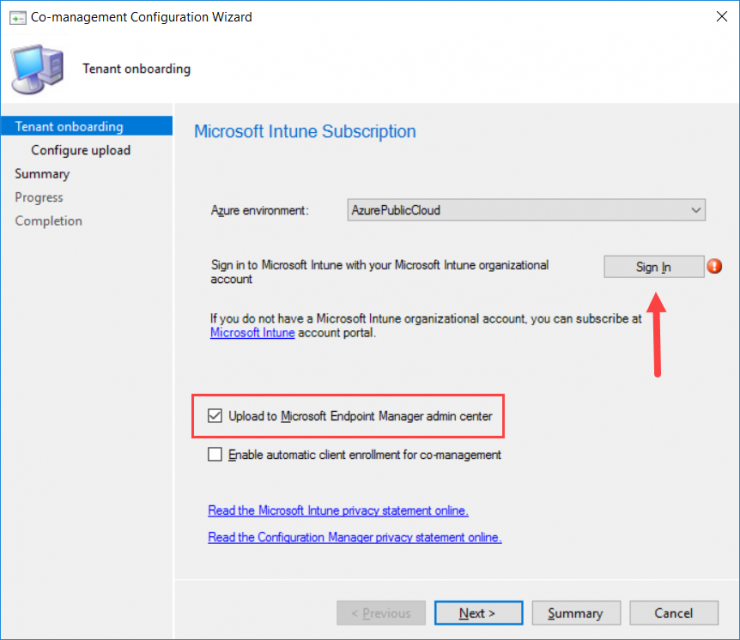
Task: Cancel the wizard
Action: (x=673, y=613)
